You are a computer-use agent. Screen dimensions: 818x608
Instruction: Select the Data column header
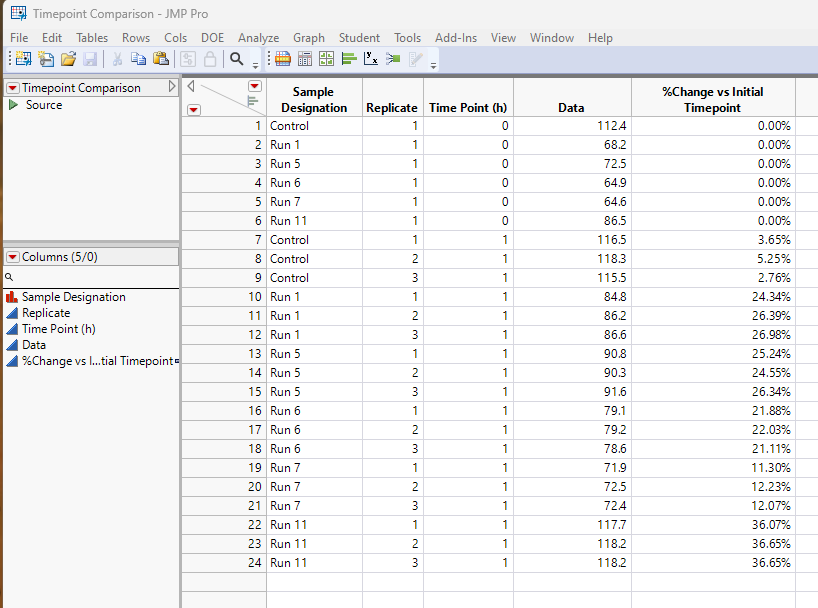point(571,100)
